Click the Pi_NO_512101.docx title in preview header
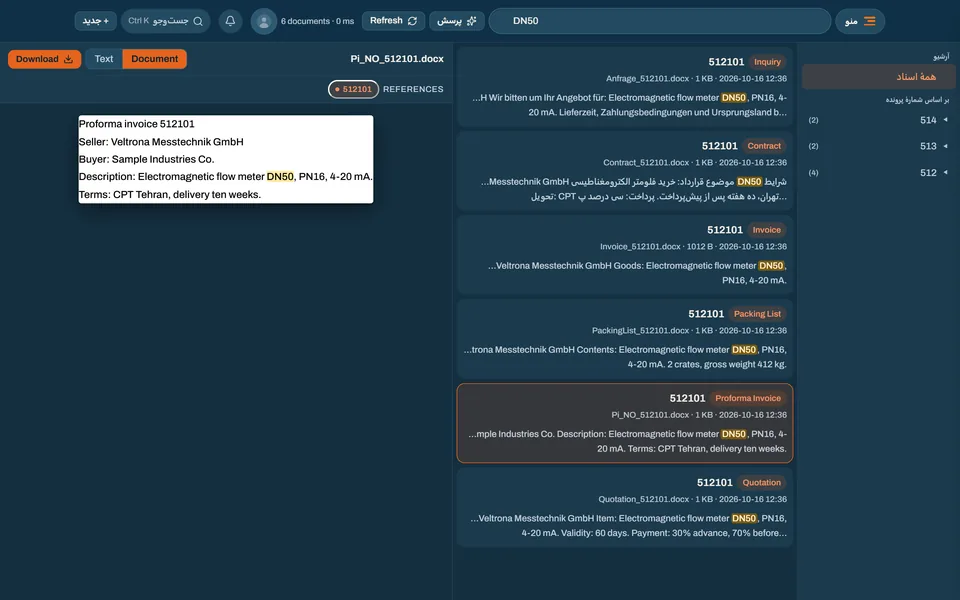 pyautogui.click(x=397, y=59)
